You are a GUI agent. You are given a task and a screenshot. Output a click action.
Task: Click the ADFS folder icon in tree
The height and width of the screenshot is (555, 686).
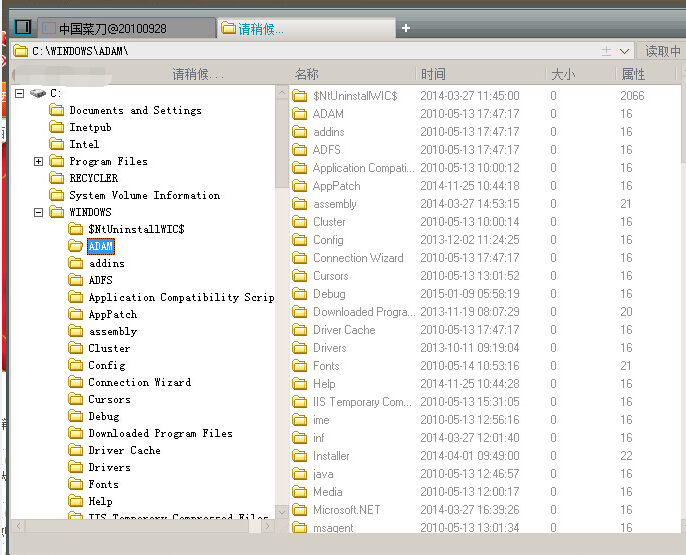(x=76, y=280)
